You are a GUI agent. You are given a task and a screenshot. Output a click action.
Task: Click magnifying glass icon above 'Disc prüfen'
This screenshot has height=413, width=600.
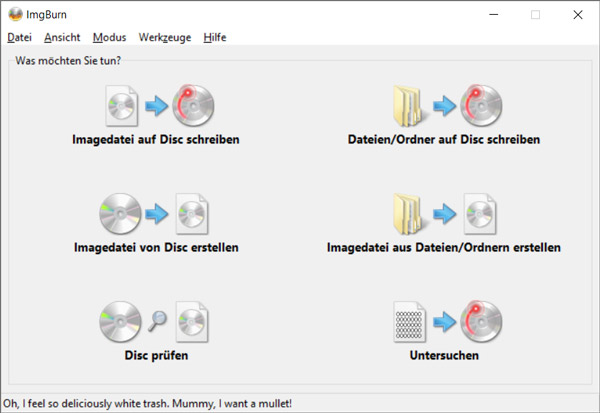click(157, 321)
